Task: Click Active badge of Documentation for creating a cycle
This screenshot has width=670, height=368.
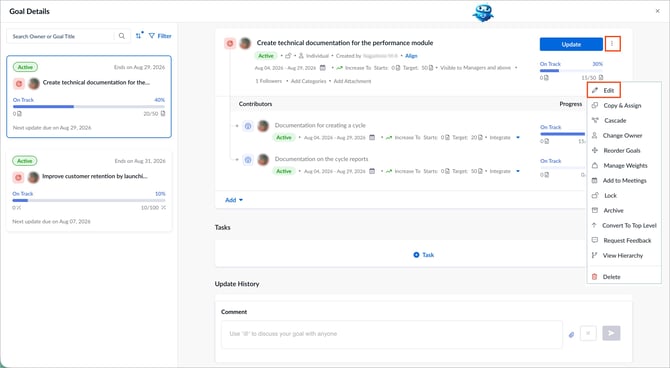Action: [x=284, y=138]
